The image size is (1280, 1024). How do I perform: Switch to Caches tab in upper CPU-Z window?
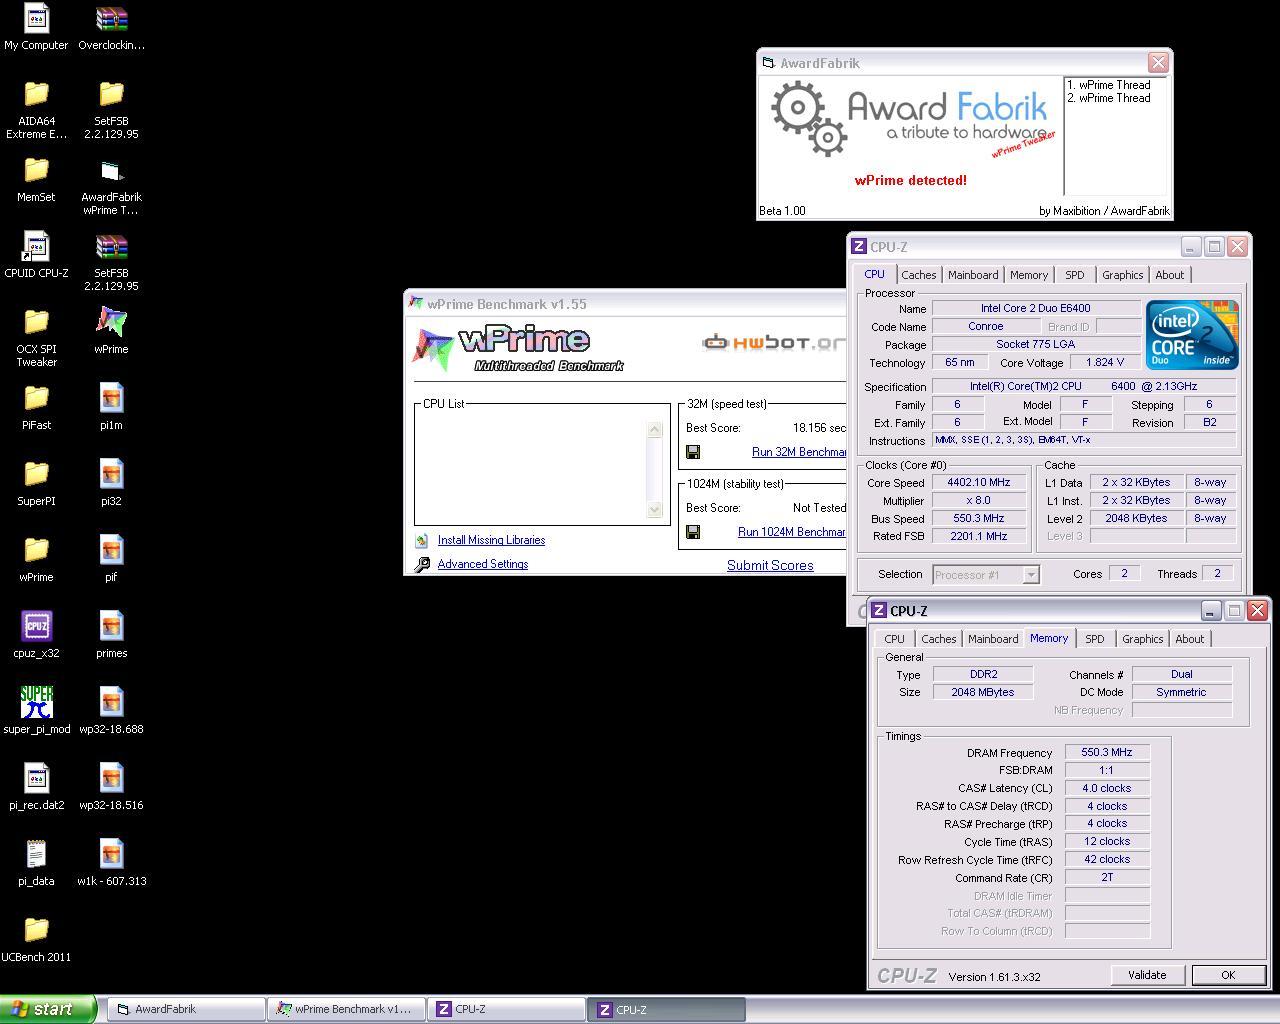click(918, 275)
